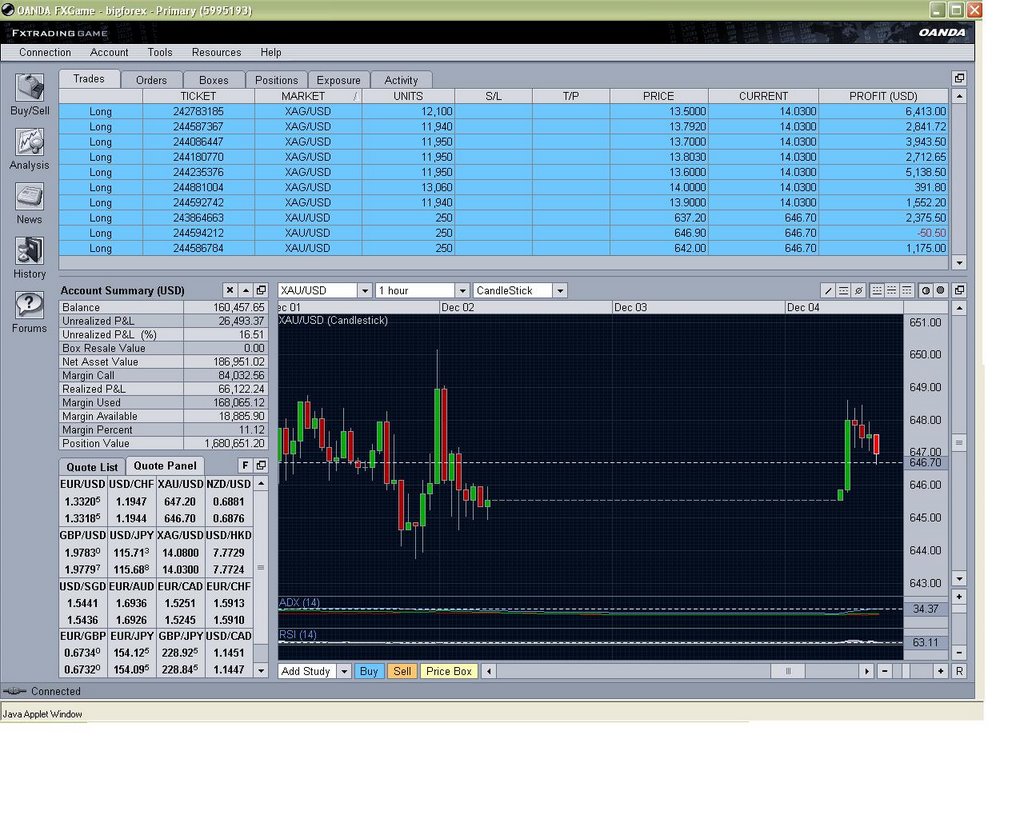Click the quote panel scrollbar thumb
The height and width of the screenshot is (819, 1024).
tap(261, 568)
